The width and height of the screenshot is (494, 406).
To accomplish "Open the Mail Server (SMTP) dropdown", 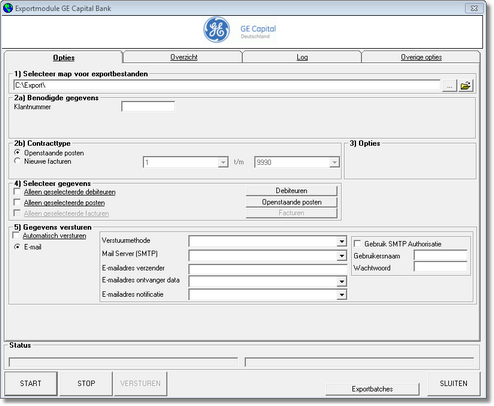I will pos(342,256).
